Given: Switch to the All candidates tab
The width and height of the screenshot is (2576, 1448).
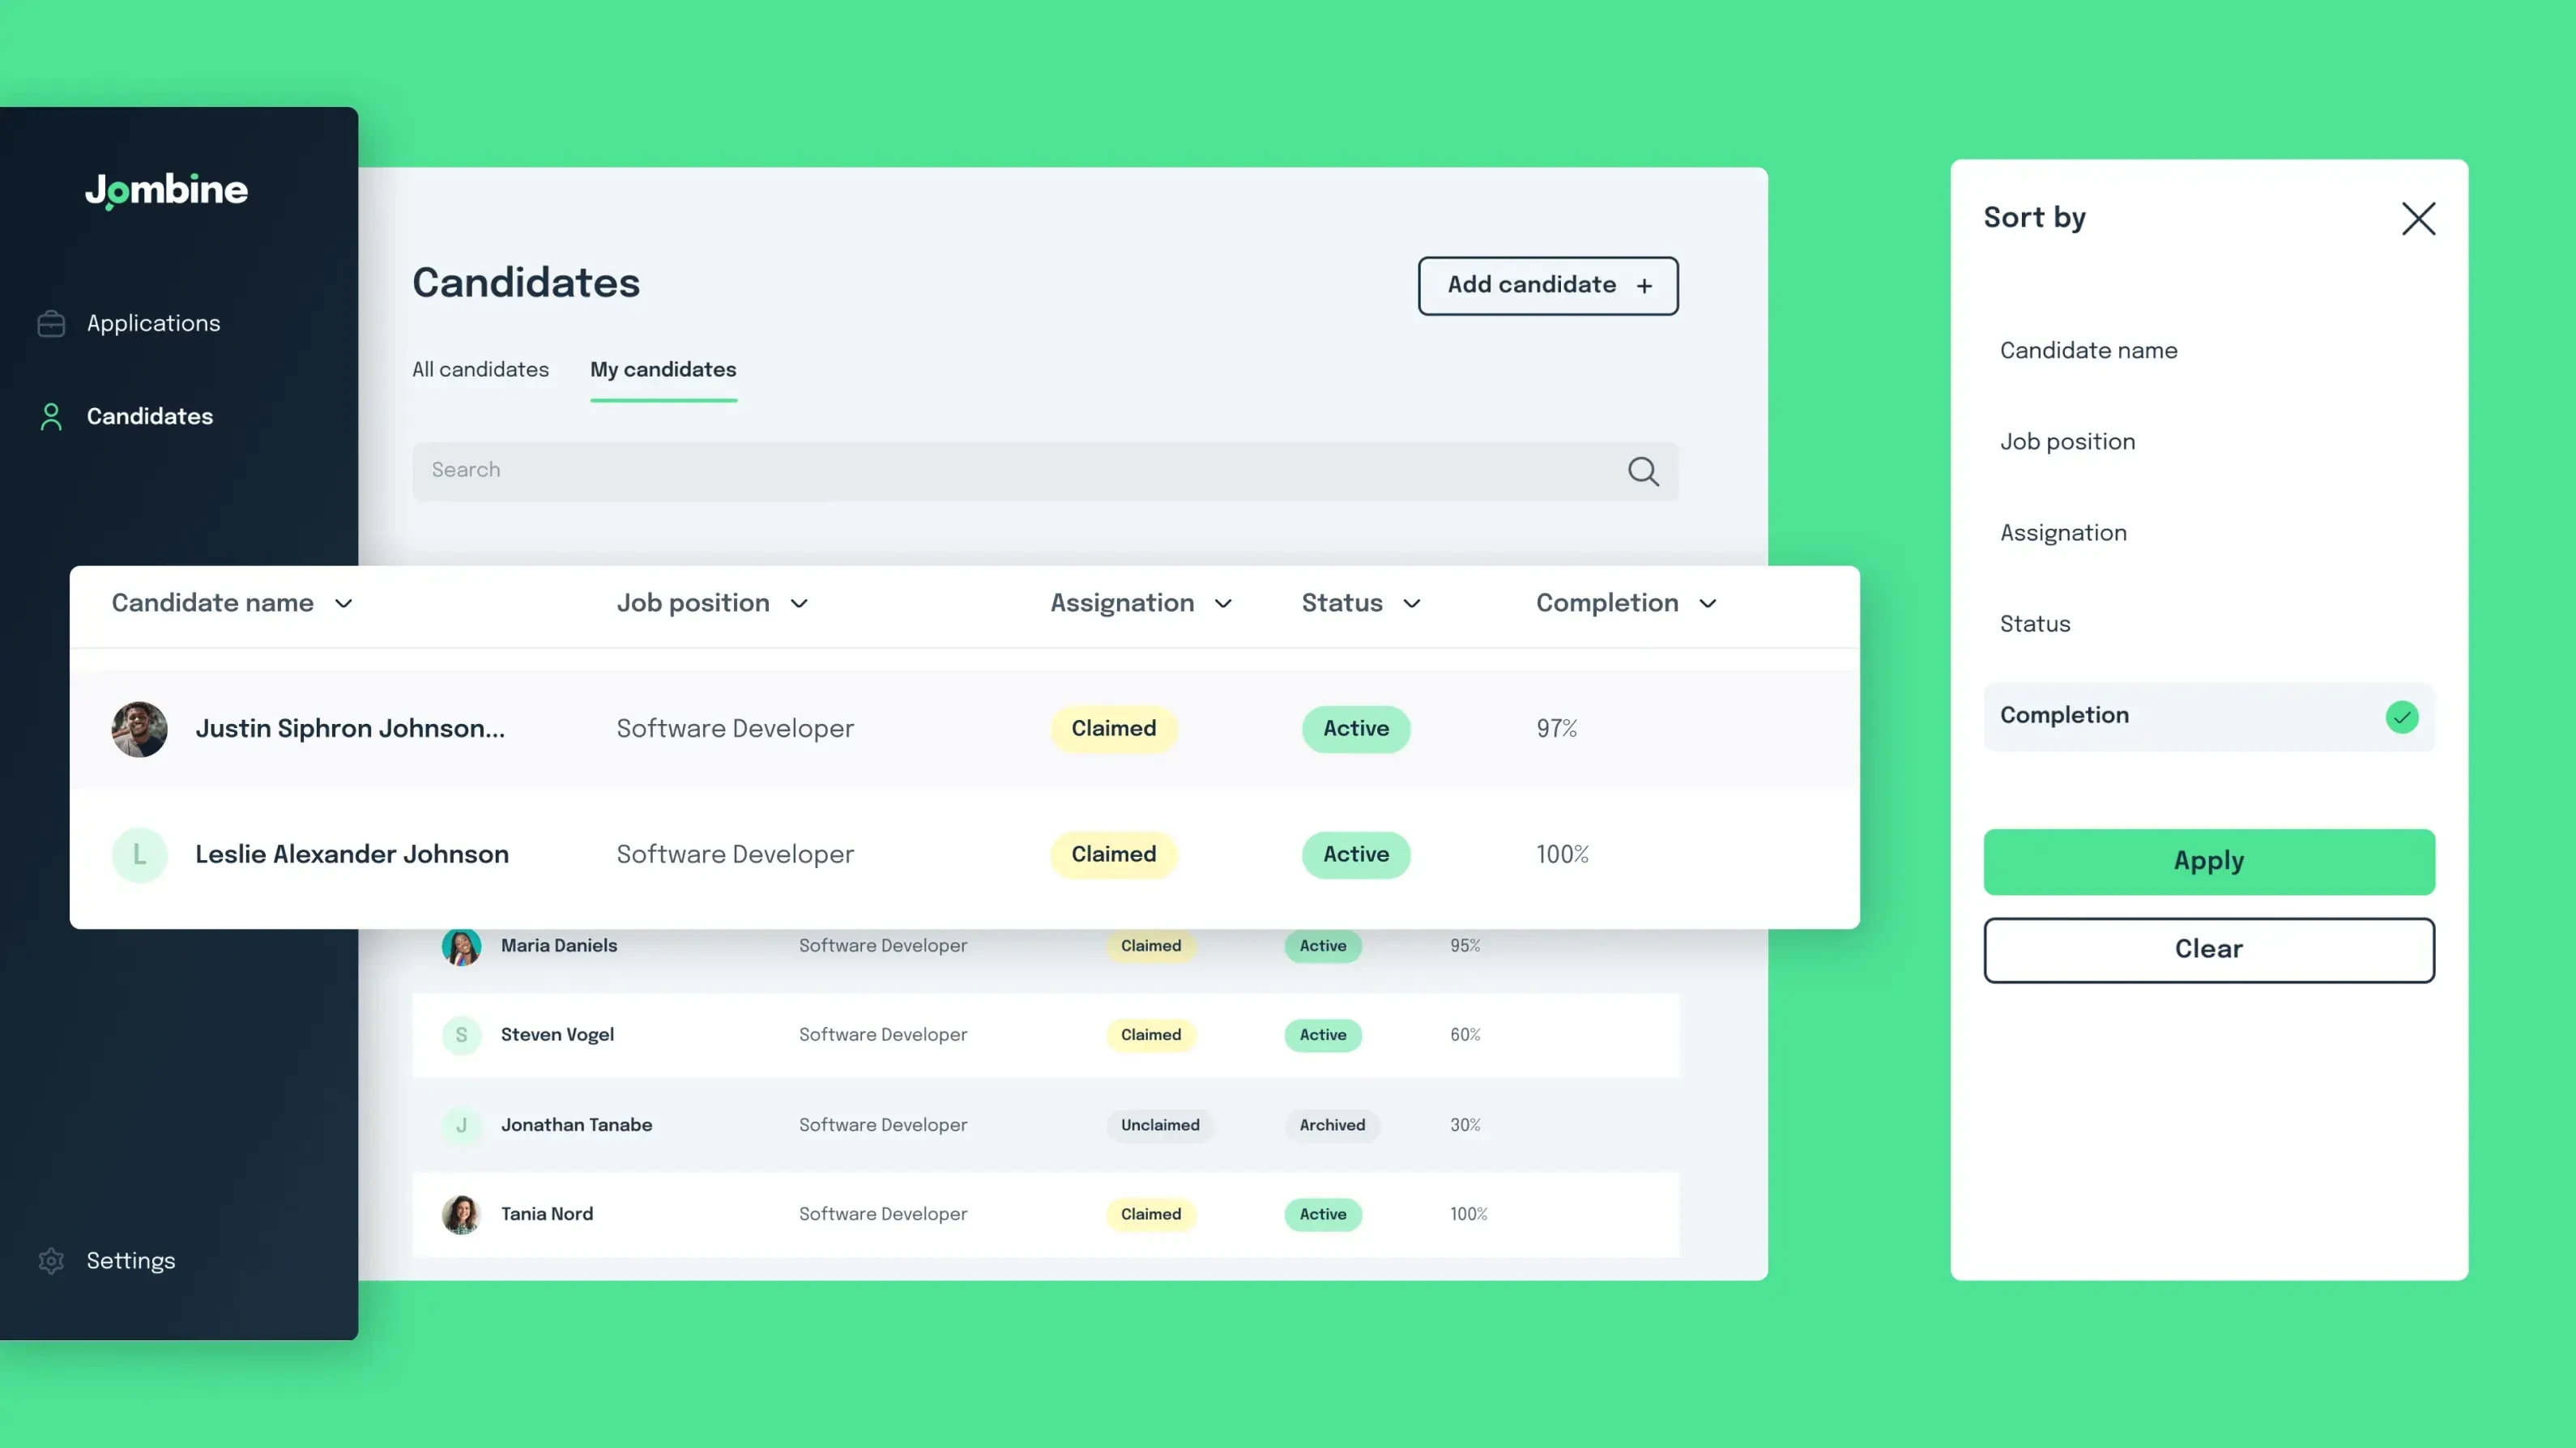Looking at the screenshot, I should click(480, 369).
